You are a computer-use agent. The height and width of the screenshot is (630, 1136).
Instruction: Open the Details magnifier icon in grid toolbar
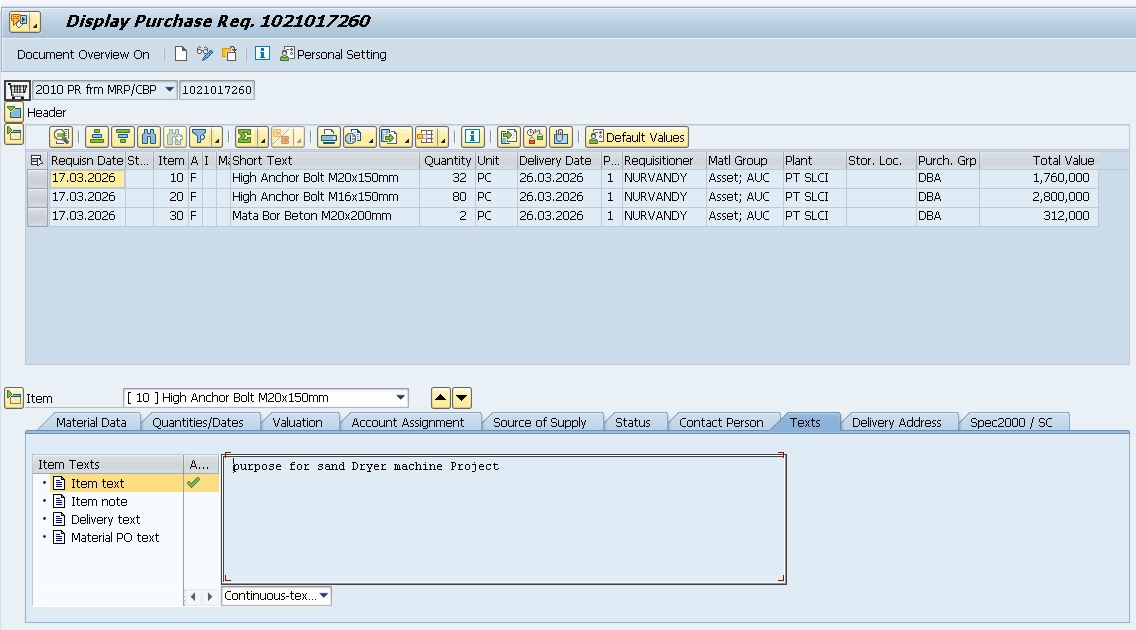(x=61, y=137)
